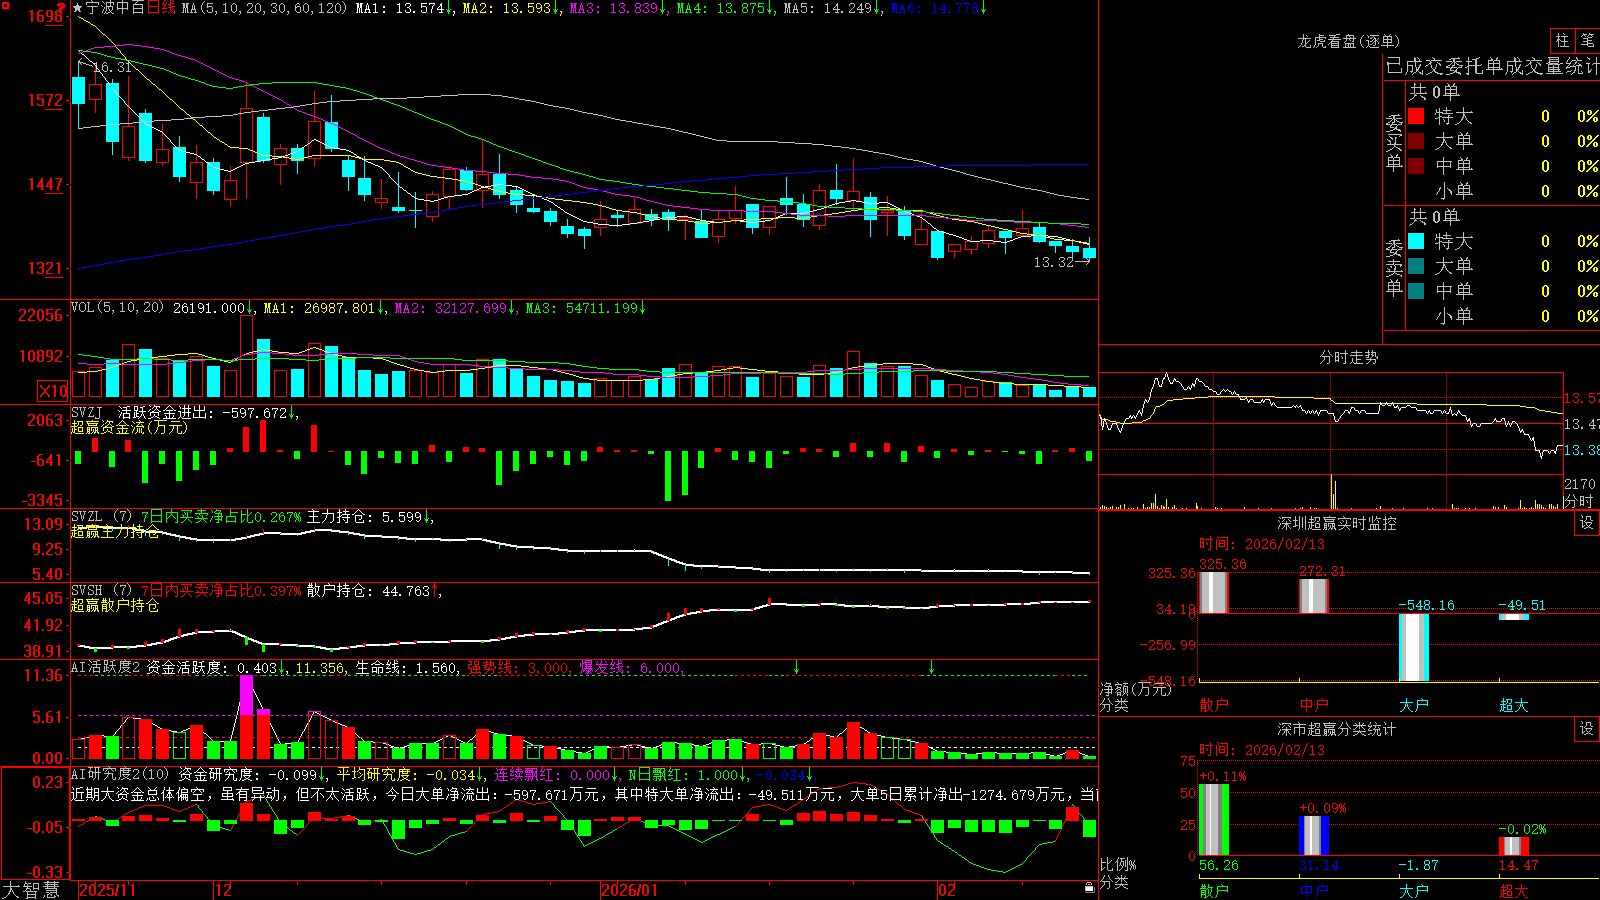Click the small red square icon in the top-left corner
Screen dimensions: 1600x900
3,4
